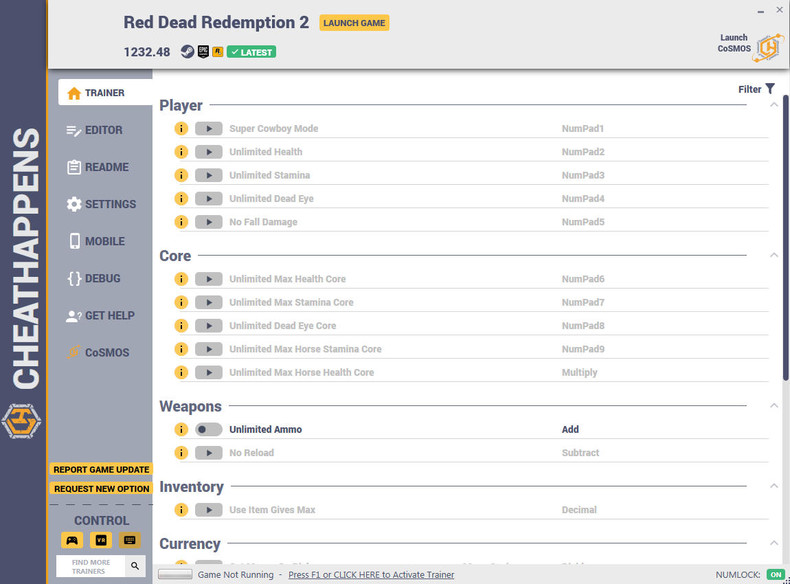Click the LATEST version badge
Screen dimensions: 790x584
[x=251, y=52]
